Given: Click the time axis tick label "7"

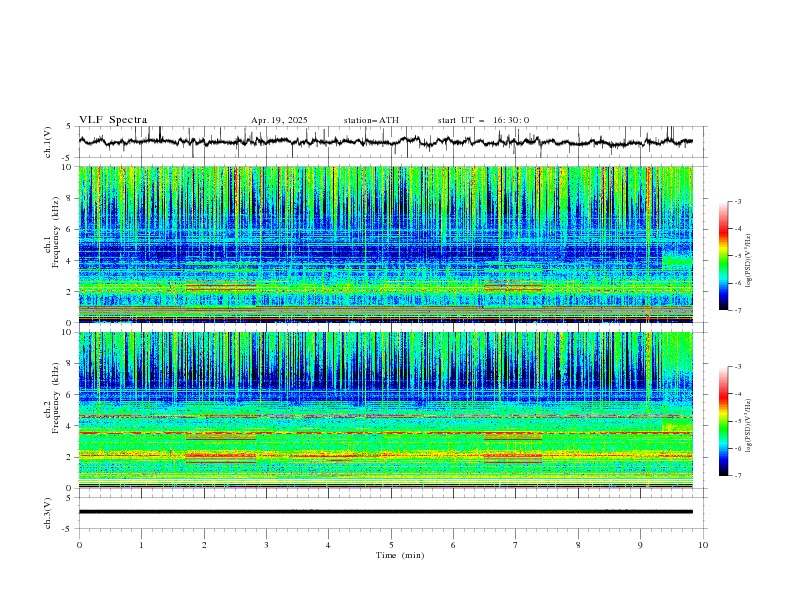Looking at the screenshot, I should click(x=516, y=545).
